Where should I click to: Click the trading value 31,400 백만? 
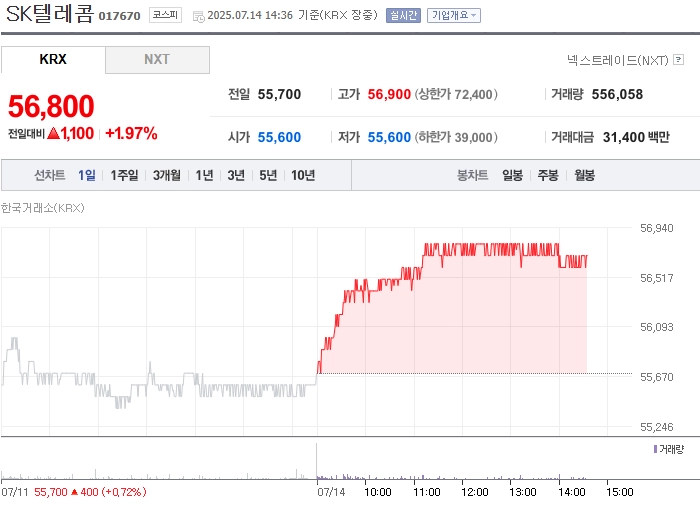click(636, 137)
